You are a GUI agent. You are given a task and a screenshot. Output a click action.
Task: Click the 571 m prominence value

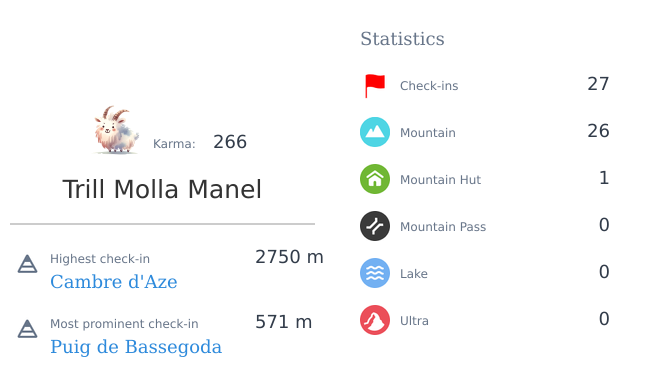tap(284, 322)
